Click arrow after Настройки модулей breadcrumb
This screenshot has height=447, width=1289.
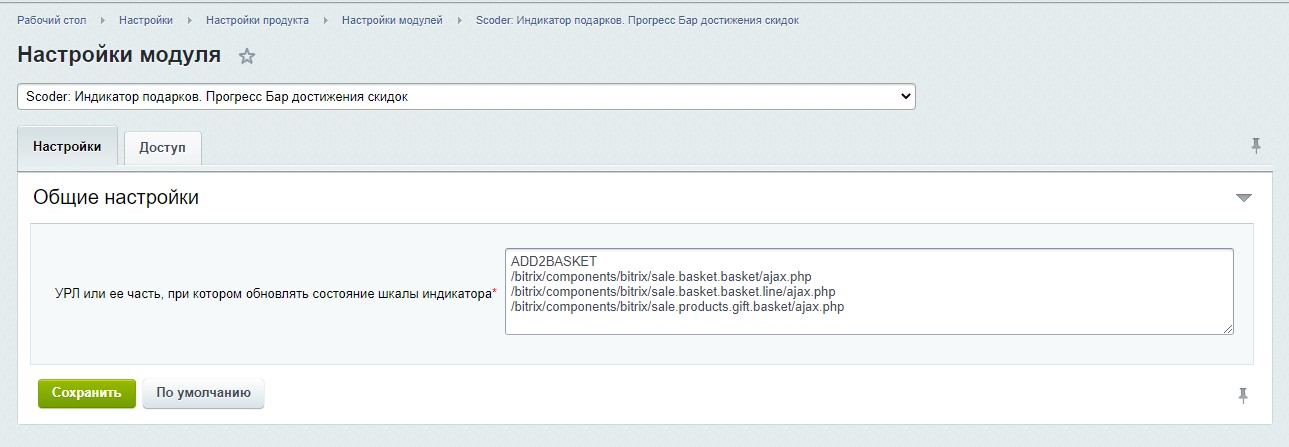(x=459, y=20)
